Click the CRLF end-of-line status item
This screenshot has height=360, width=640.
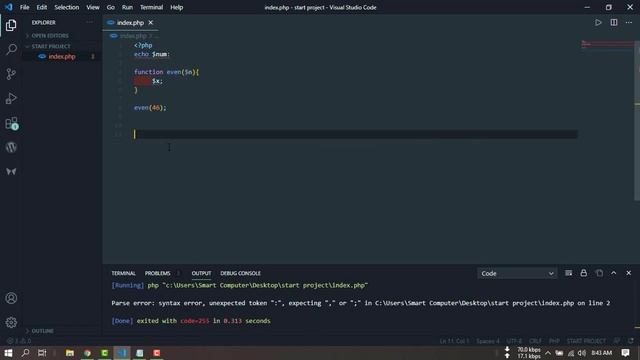pos(536,341)
